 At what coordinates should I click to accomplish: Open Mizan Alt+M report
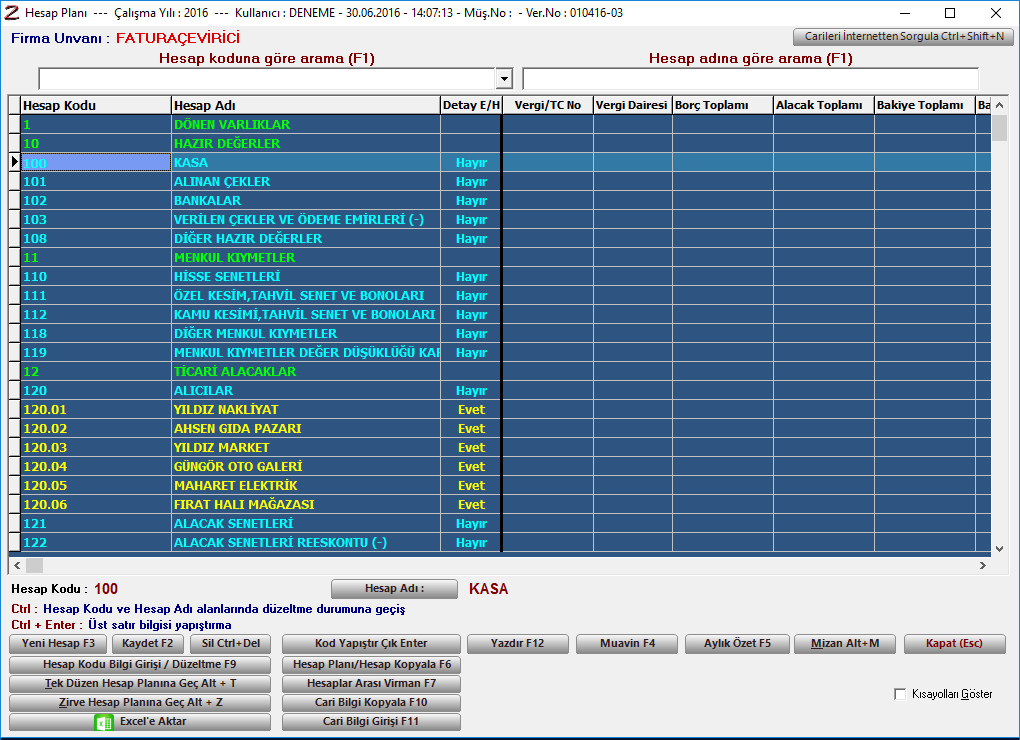tap(845, 644)
